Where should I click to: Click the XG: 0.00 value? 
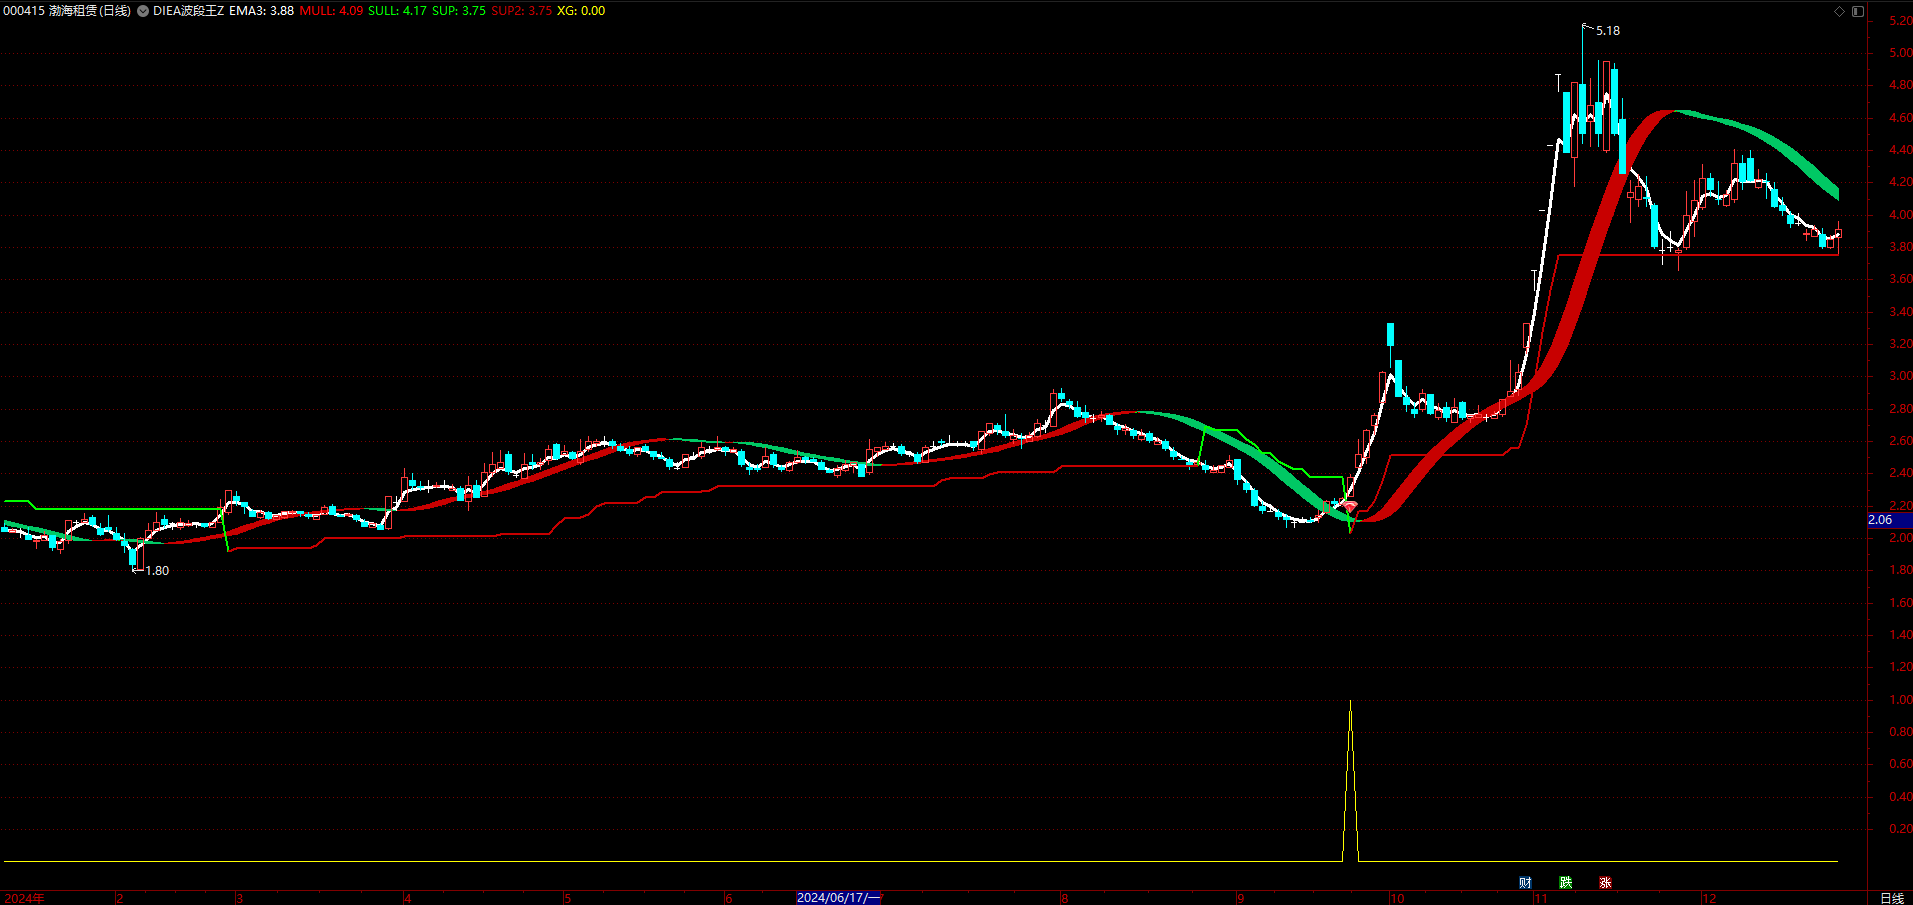coord(581,11)
